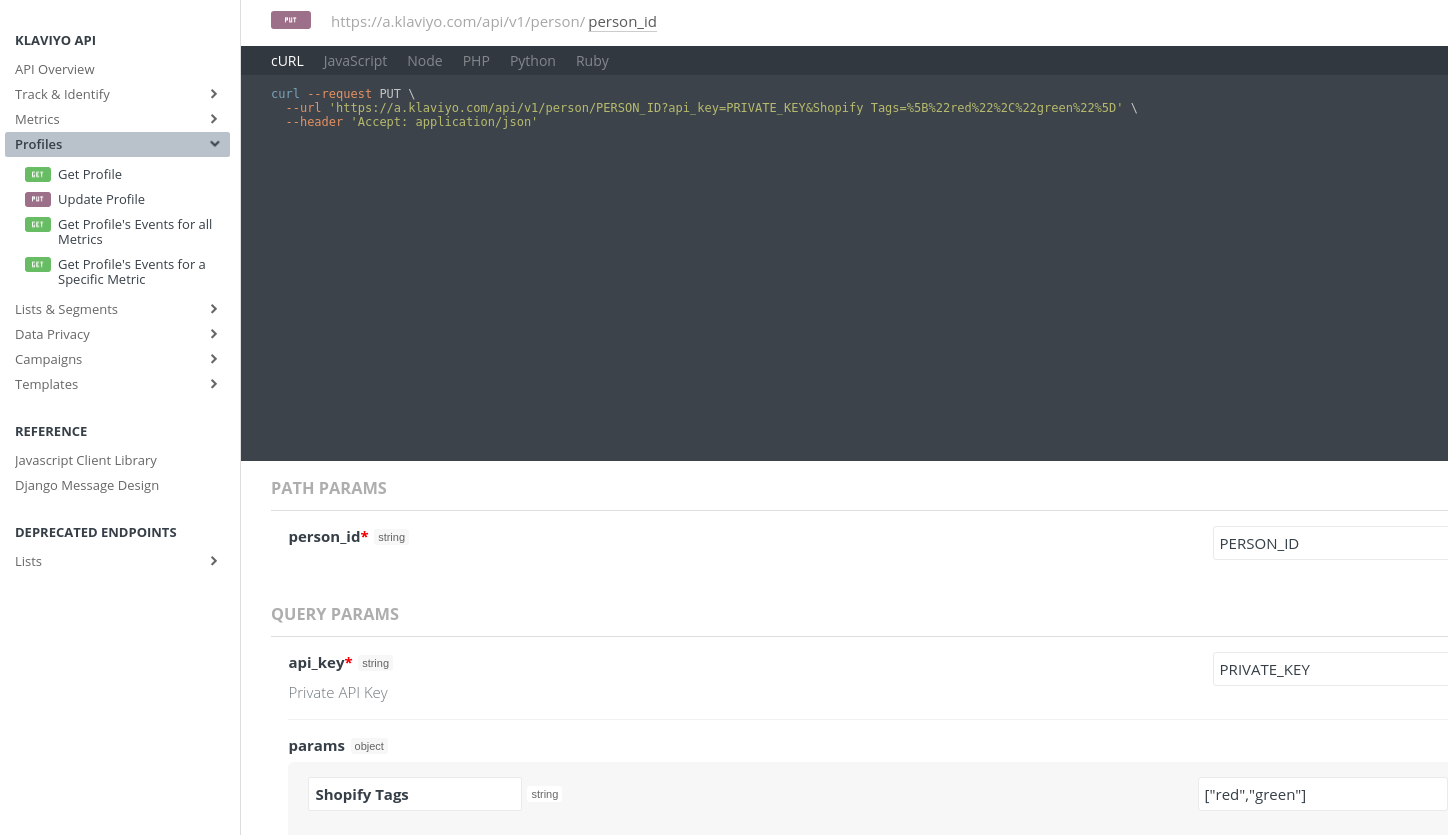Open Django Message Design reference
This screenshot has width=1448, height=835.
click(87, 485)
